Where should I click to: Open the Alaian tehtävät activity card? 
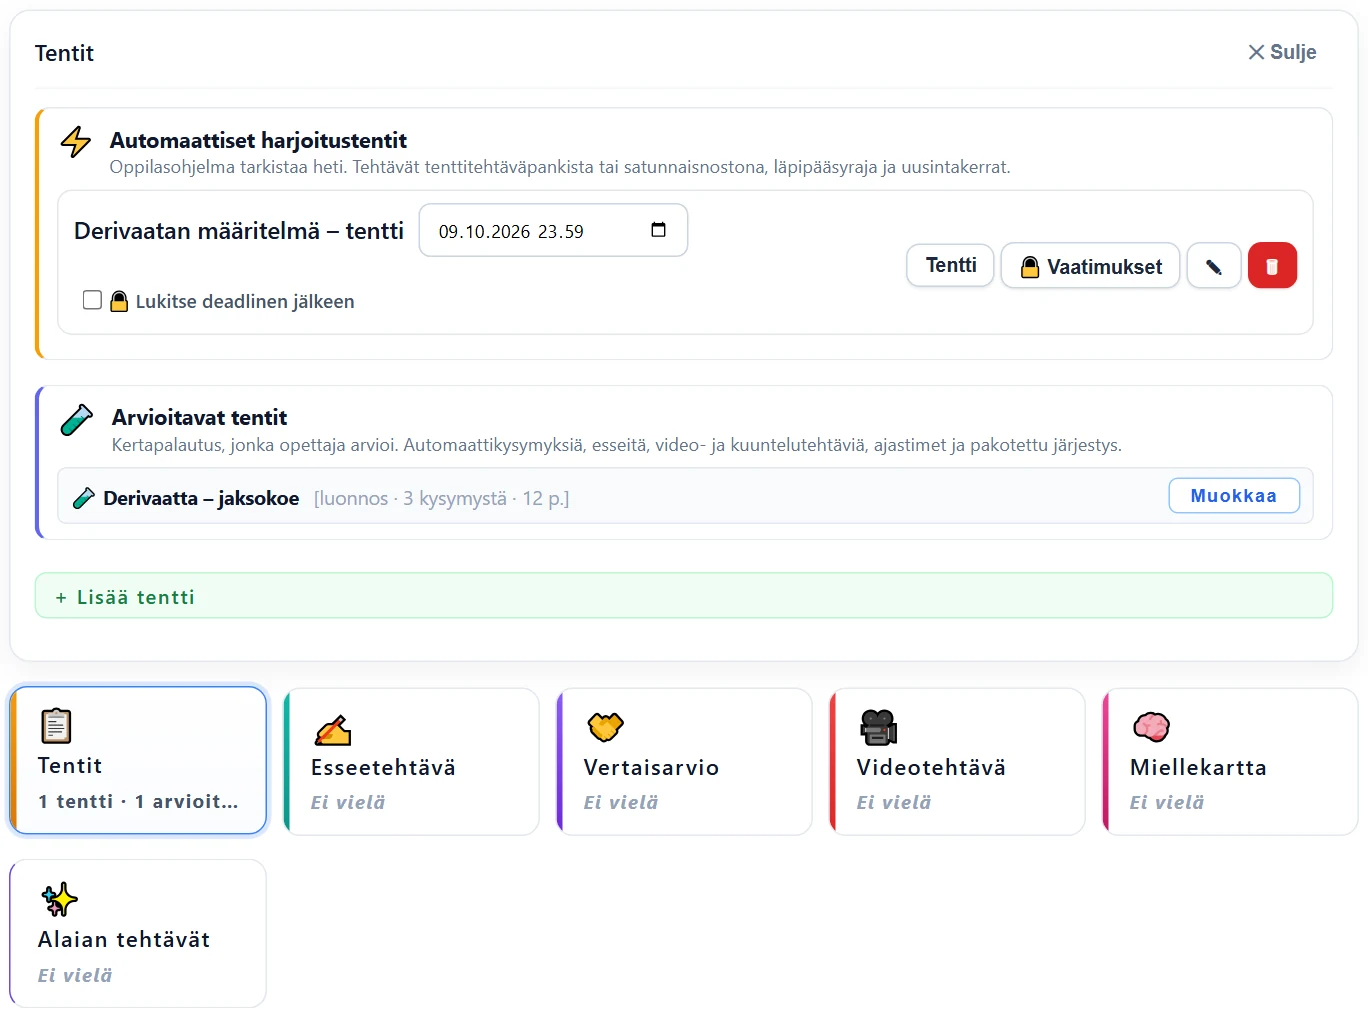pos(138,933)
